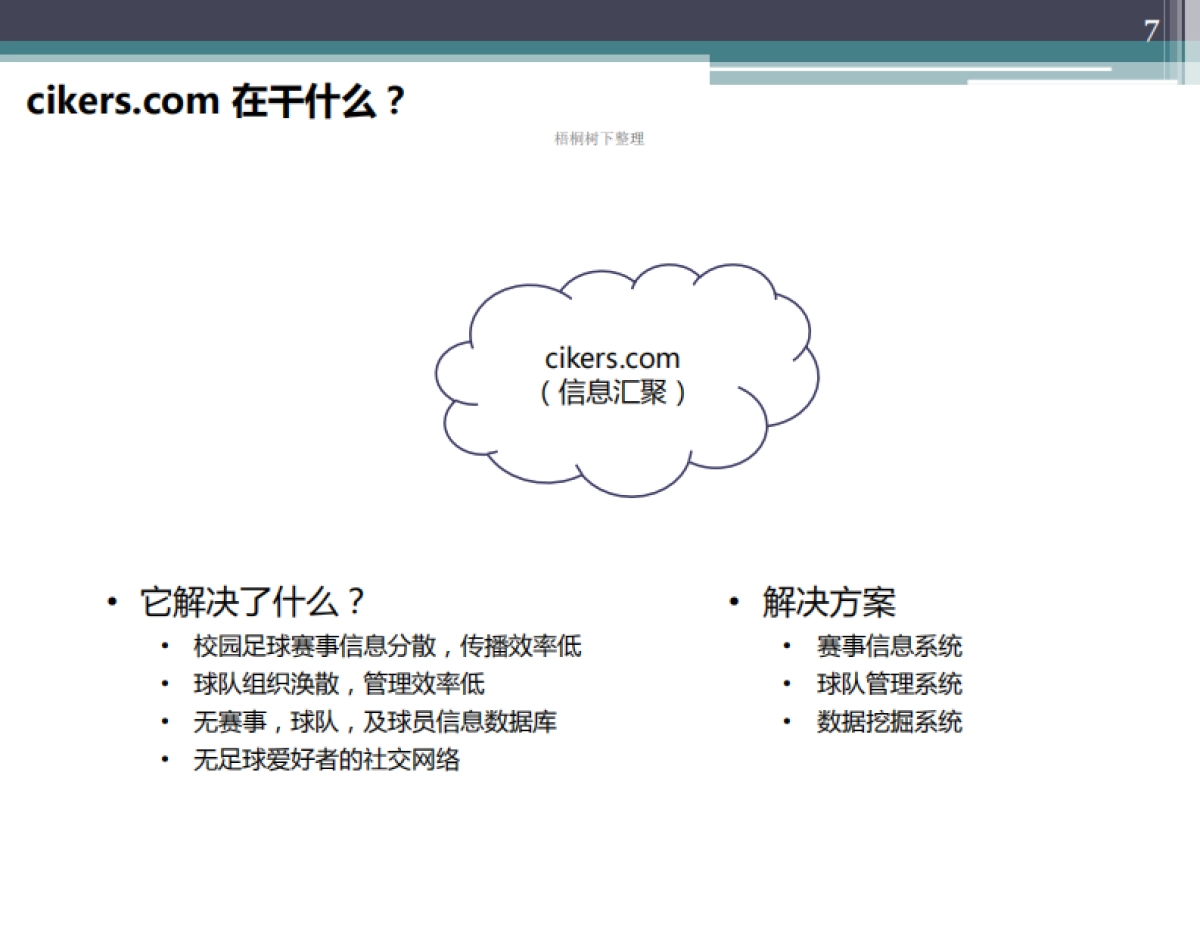1200x928 pixels.
Task: Select the cikers.com text inside the cloud
Action: 612,358
